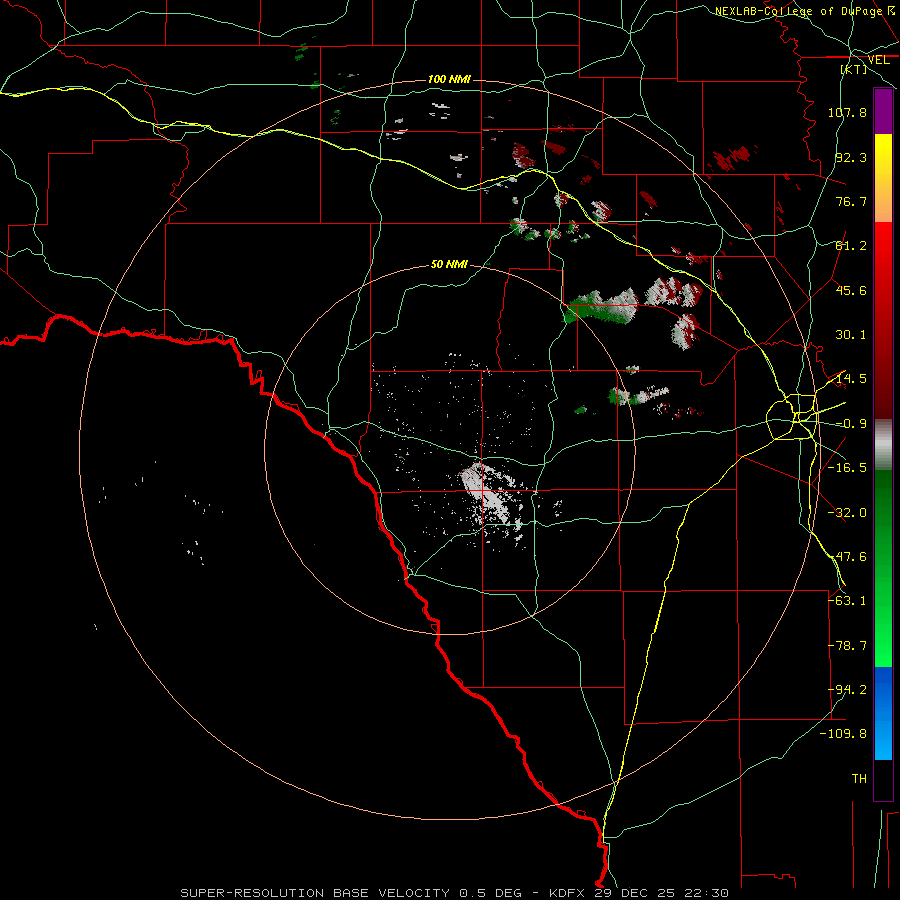Screen dimensions: 900x900
Task: Select the -0.9 velocity scale label
Action: (851, 424)
